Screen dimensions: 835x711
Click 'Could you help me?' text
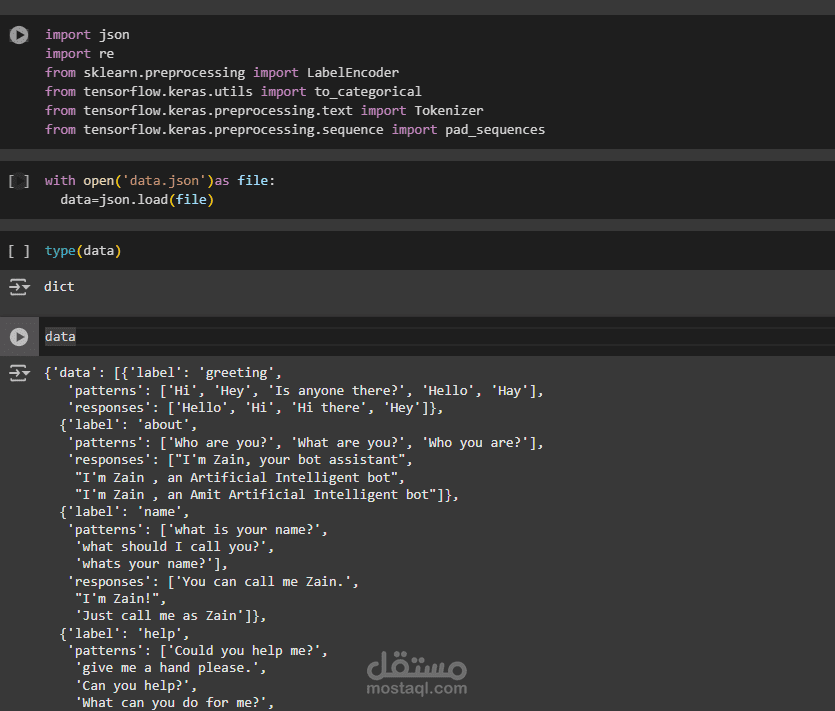click(x=244, y=651)
